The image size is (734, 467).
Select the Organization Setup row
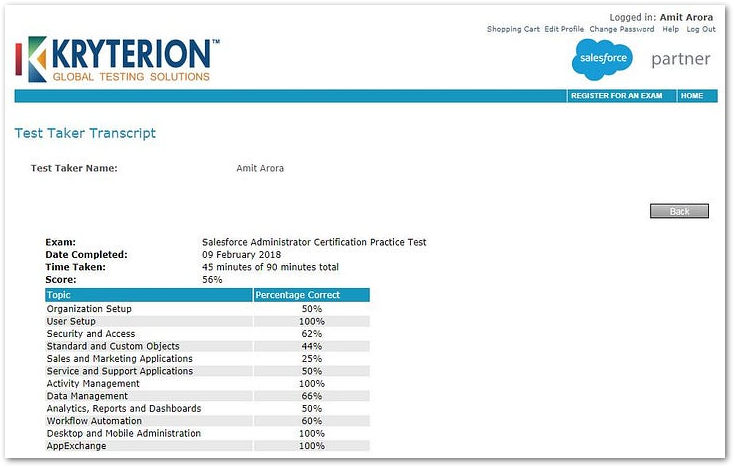pos(207,309)
